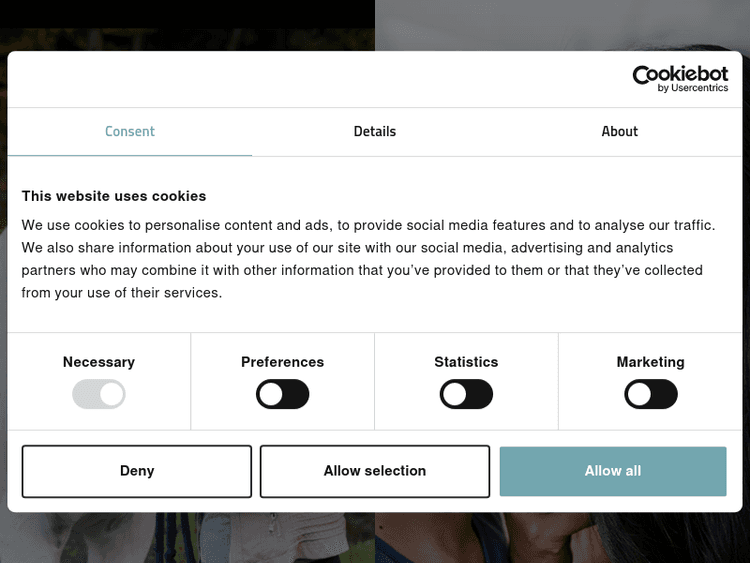Click the Marketing category label
Viewport: 750px width, 563px height.
(x=651, y=362)
